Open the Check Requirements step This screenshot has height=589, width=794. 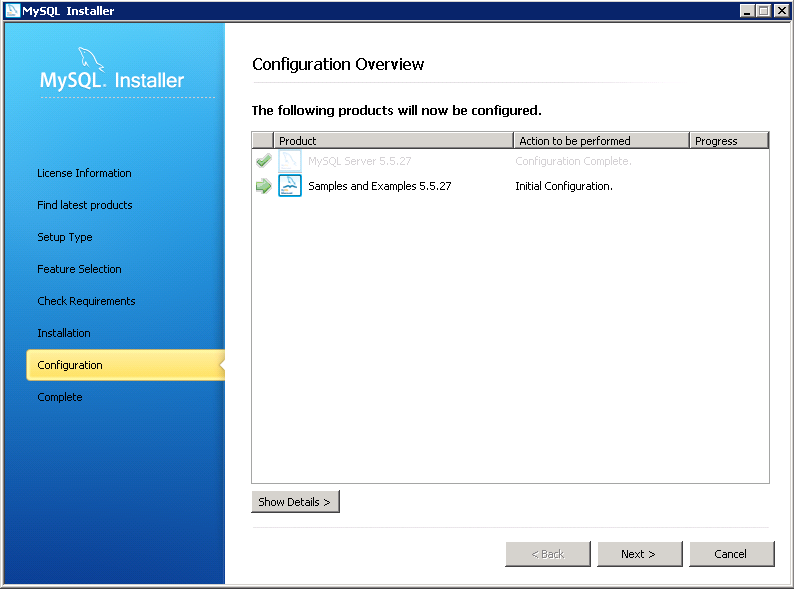(86, 301)
